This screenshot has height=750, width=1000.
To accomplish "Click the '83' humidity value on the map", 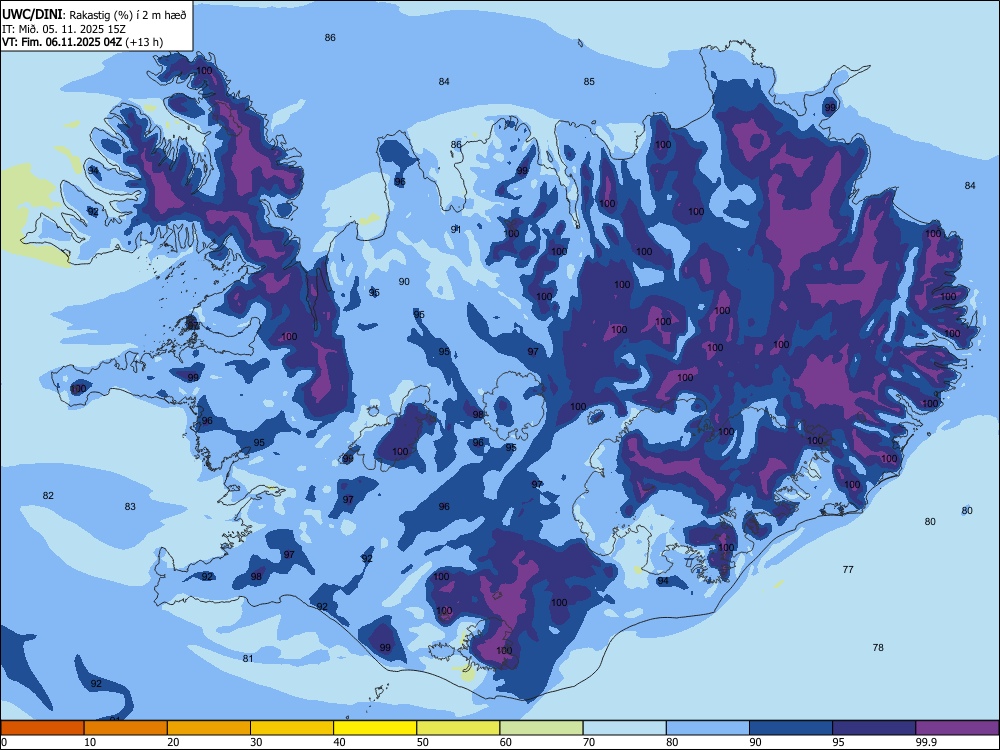I will pyautogui.click(x=130, y=506).
